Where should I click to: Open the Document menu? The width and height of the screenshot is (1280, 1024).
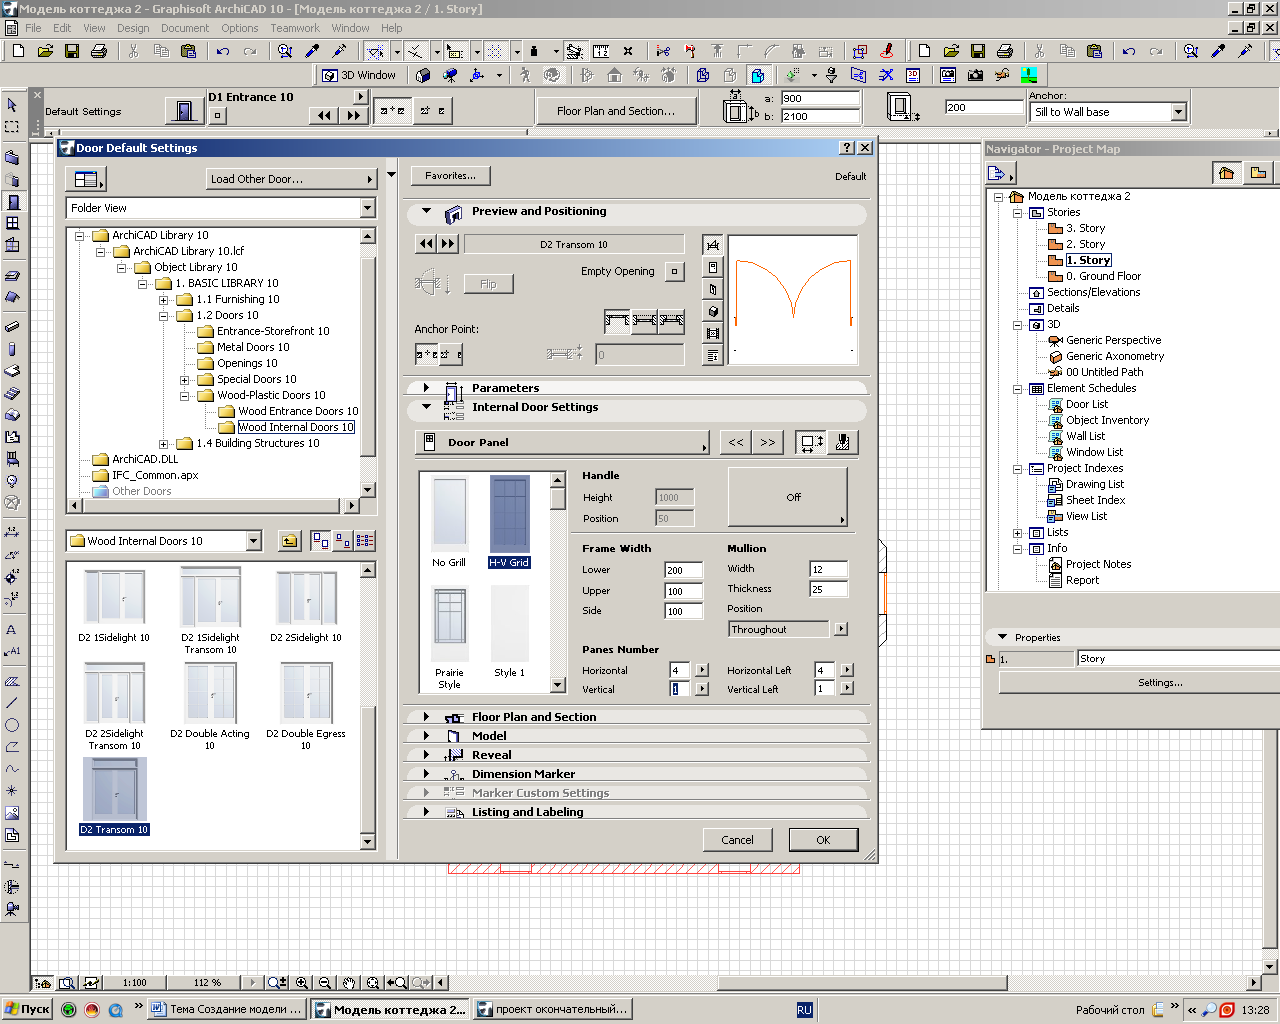(x=185, y=28)
